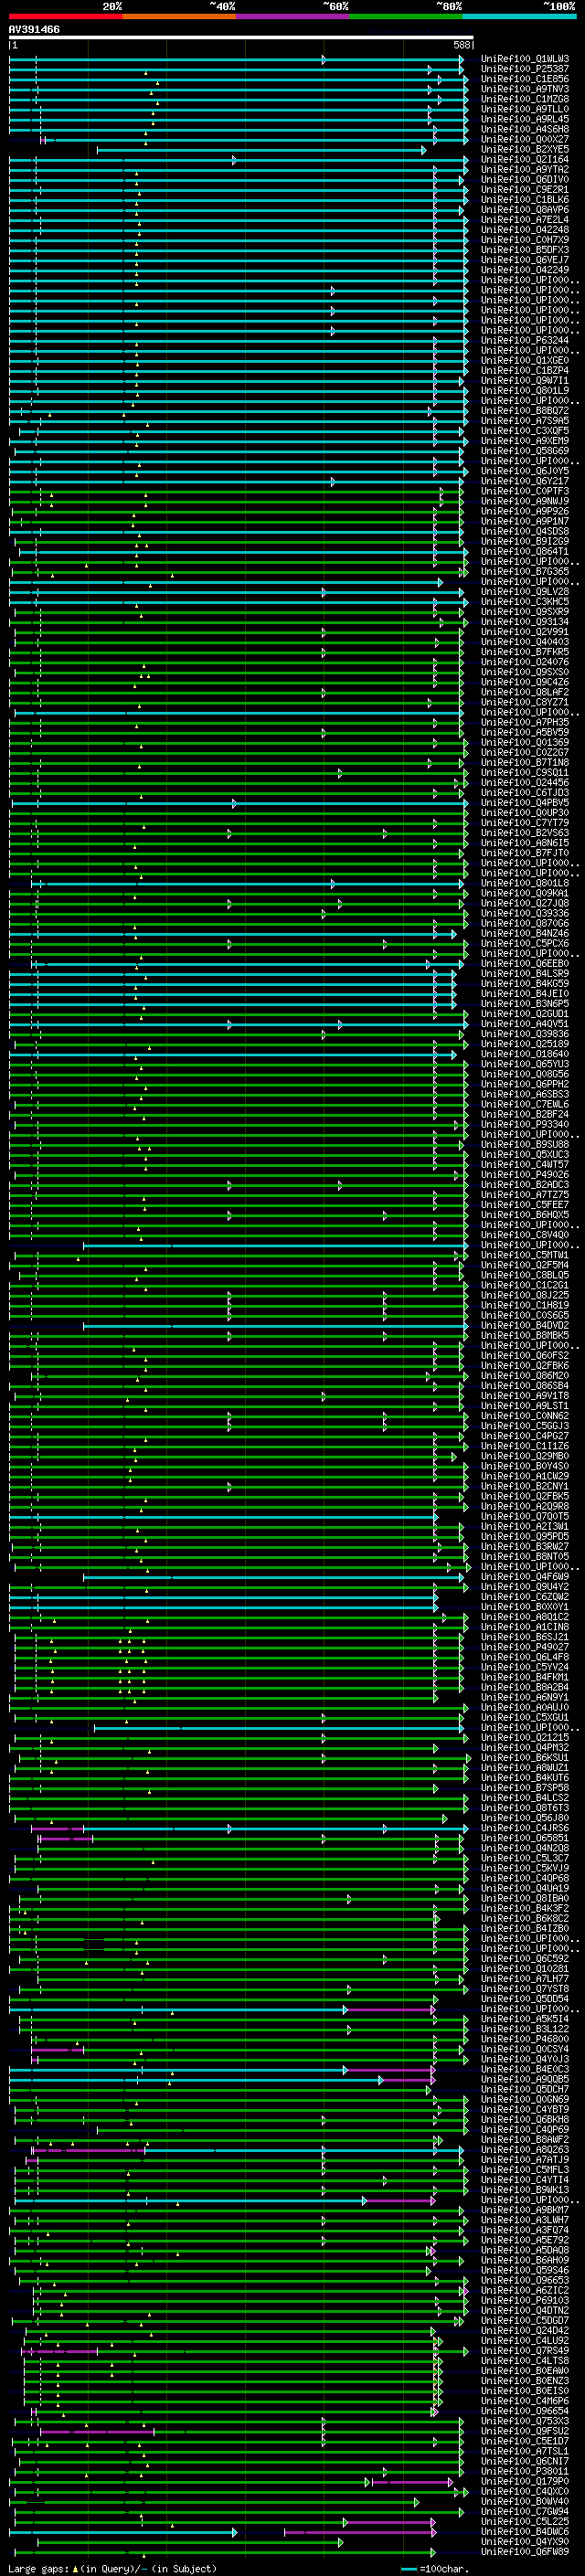Click the red ~20% identity legend bar
Viewport: 585px width, 2576px height.
pos(65,16)
